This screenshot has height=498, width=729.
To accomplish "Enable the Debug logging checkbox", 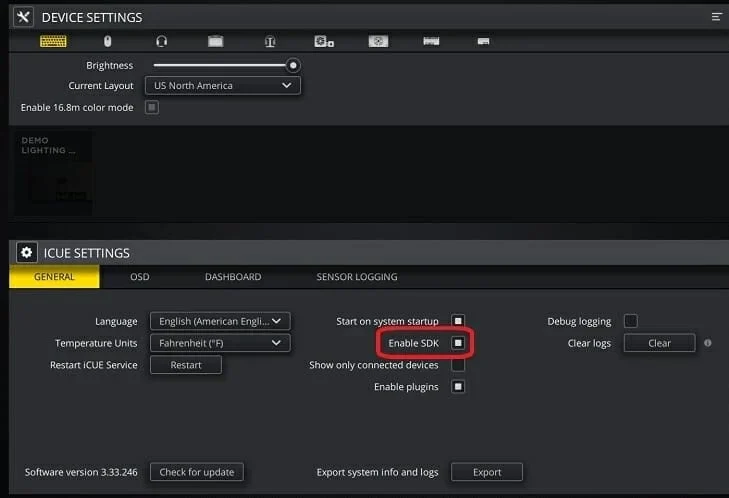I will pyautogui.click(x=630, y=321).
